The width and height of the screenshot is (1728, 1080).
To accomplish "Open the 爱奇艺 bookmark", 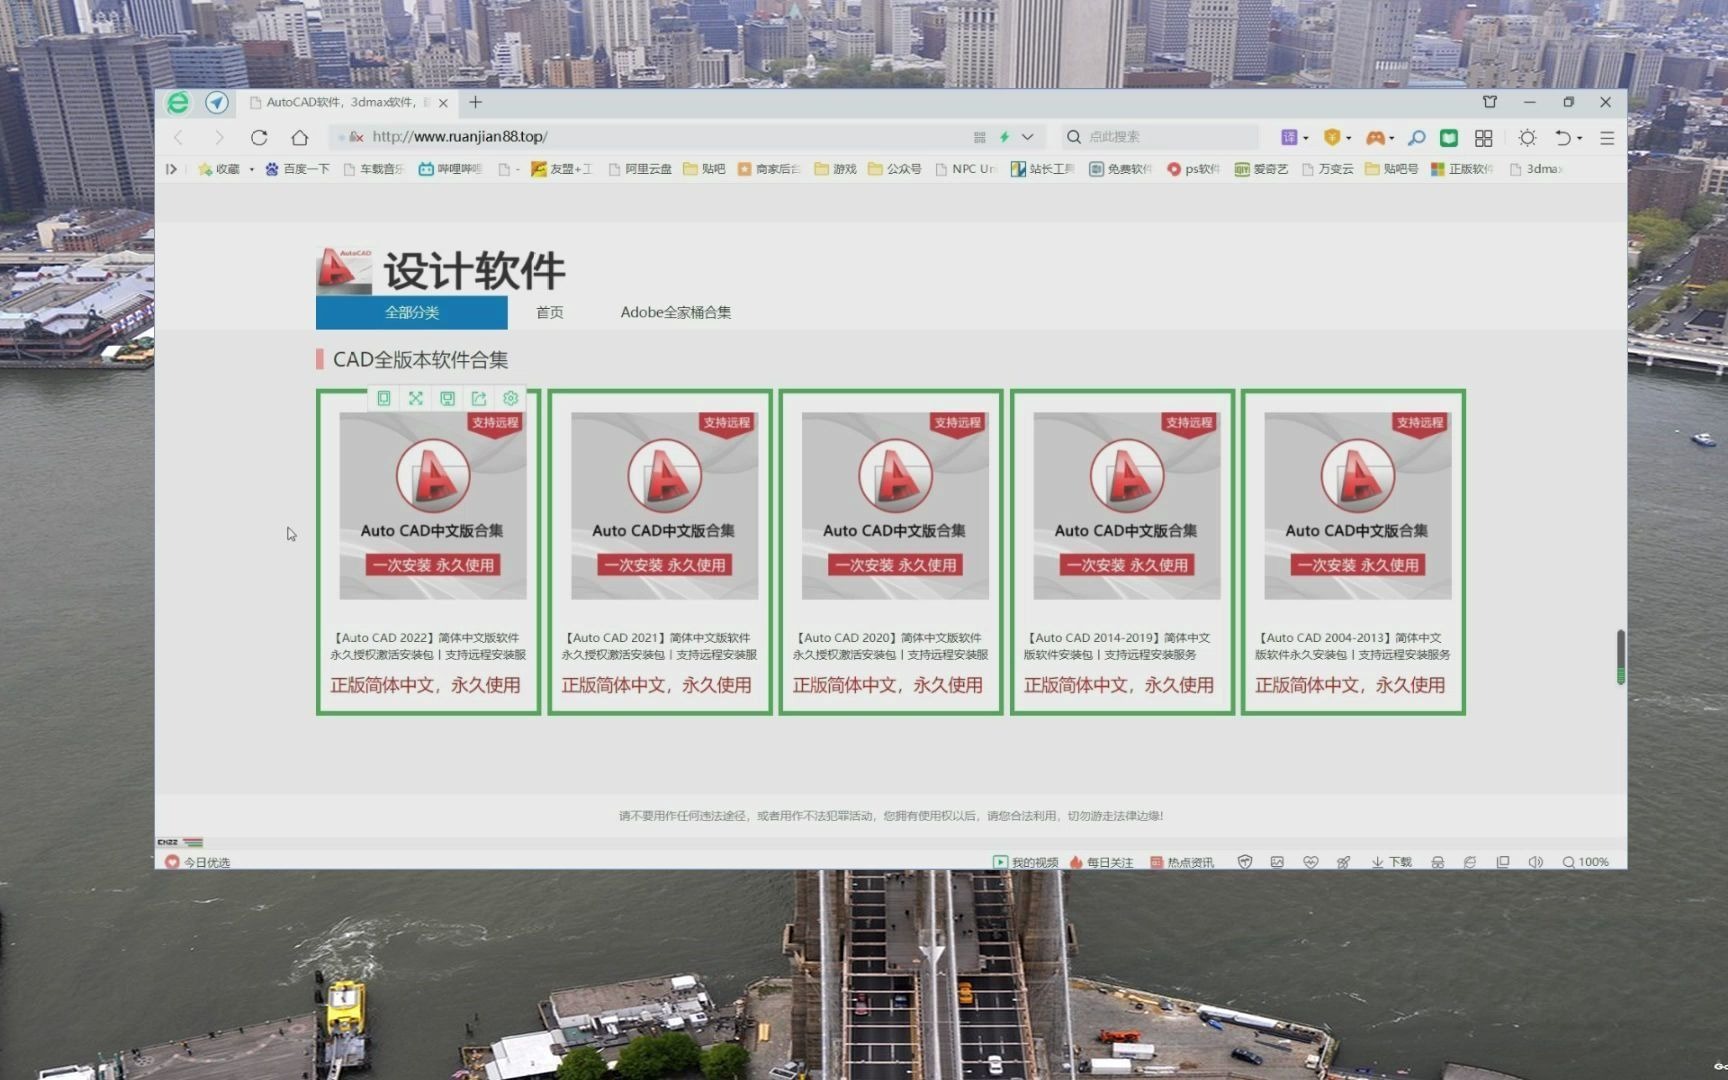I will 1262,169.
